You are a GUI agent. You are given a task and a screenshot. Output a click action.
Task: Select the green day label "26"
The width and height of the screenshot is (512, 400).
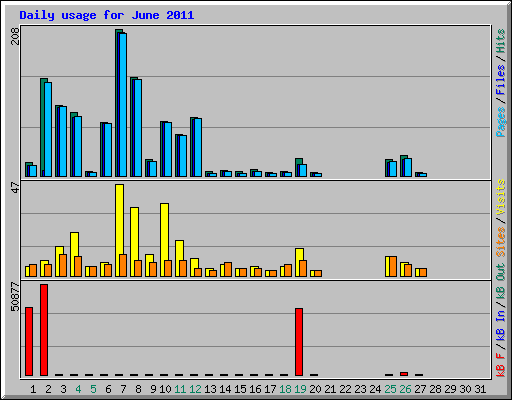click(x=405, y=389)
